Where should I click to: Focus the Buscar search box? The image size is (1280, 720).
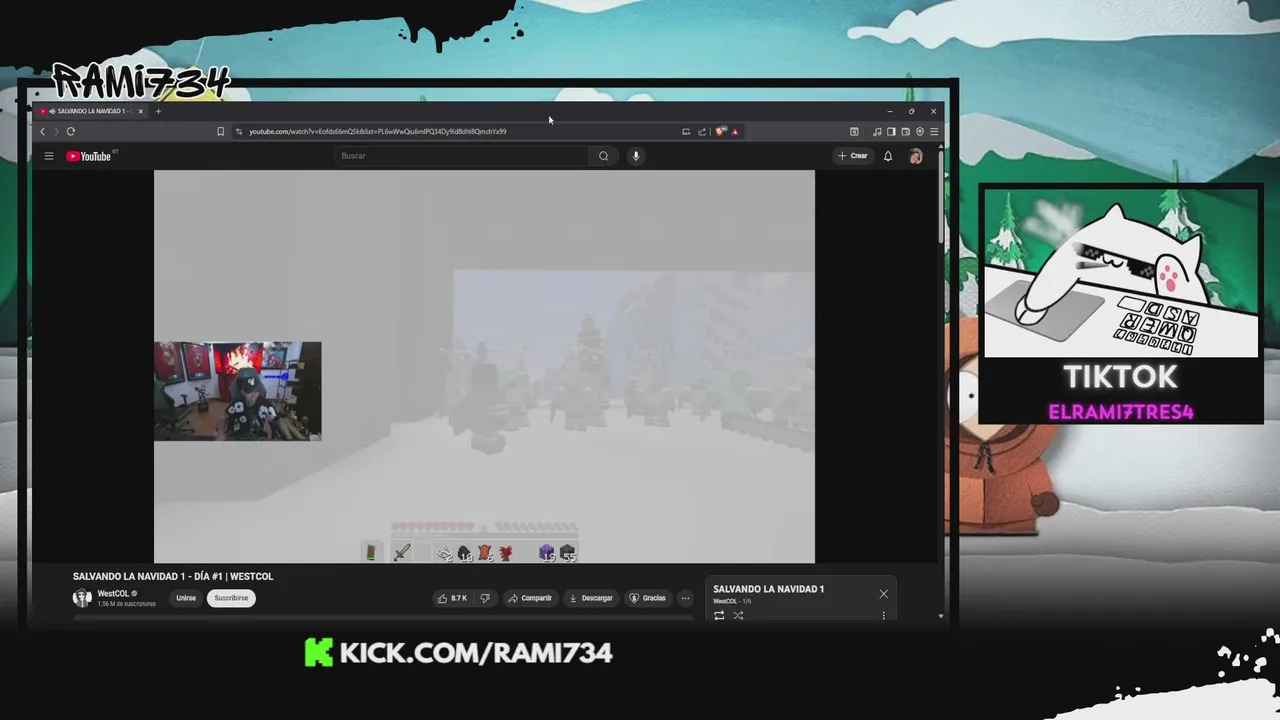click(462, 156)
